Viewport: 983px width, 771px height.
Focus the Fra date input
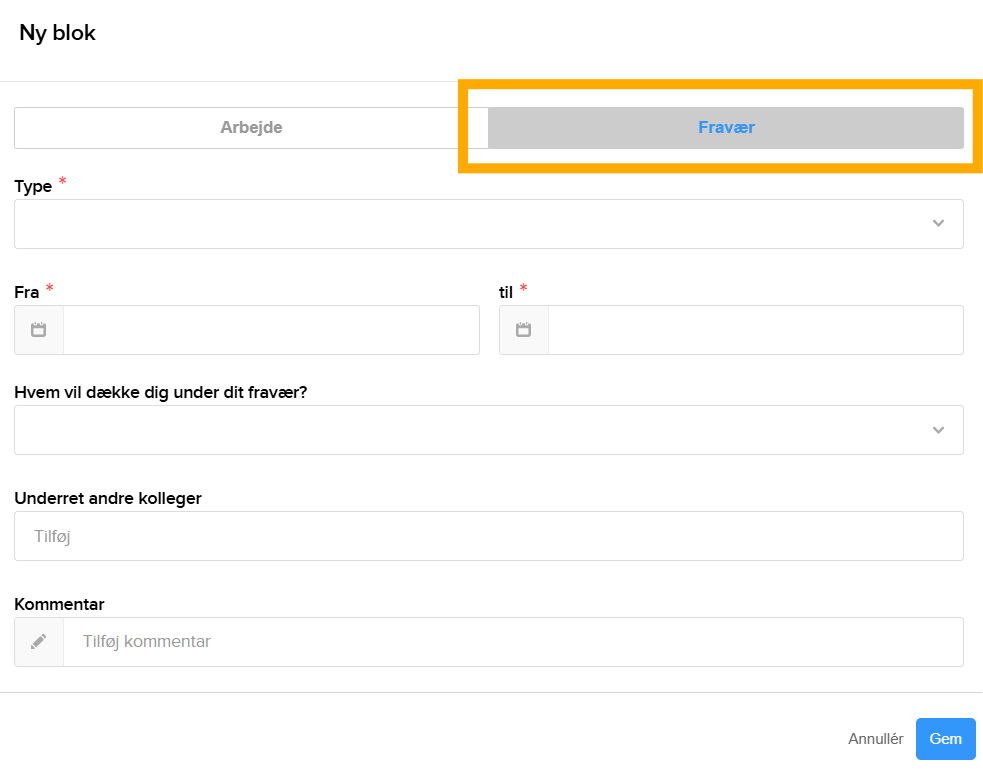click(270, 330)
